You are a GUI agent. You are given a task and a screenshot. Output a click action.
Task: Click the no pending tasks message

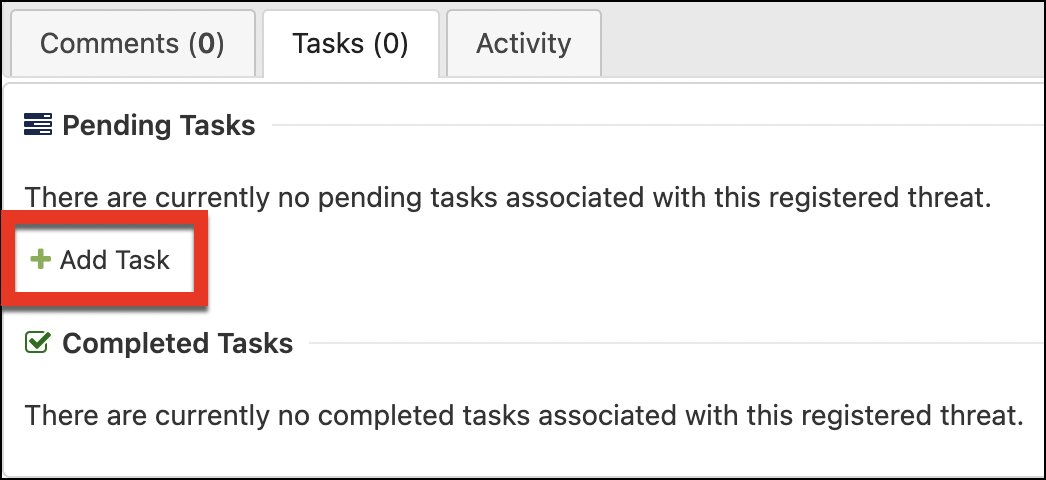tap(508, 197)
